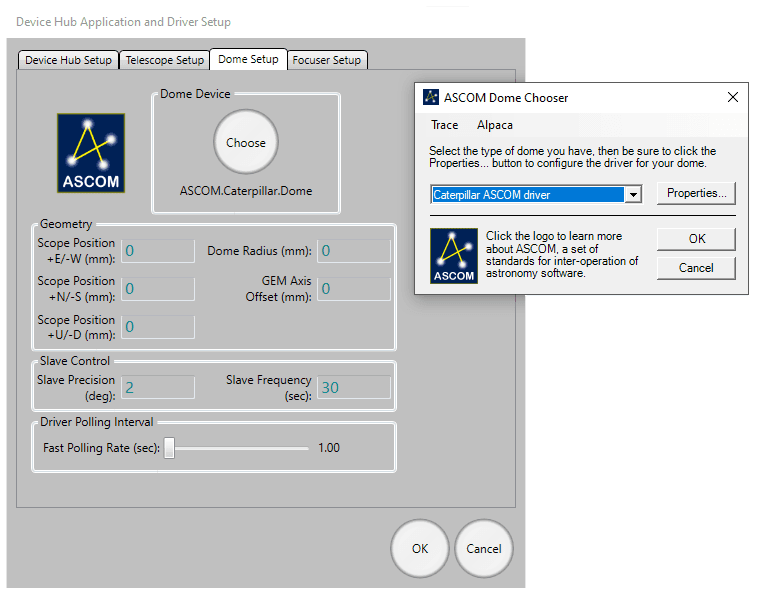Click the ASCOM Dome Chooser title bar icon

[x=431, y=98]
